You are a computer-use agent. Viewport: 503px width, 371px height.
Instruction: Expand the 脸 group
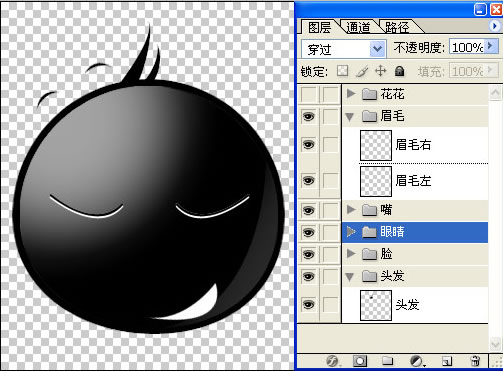click(x=350, y=254)
